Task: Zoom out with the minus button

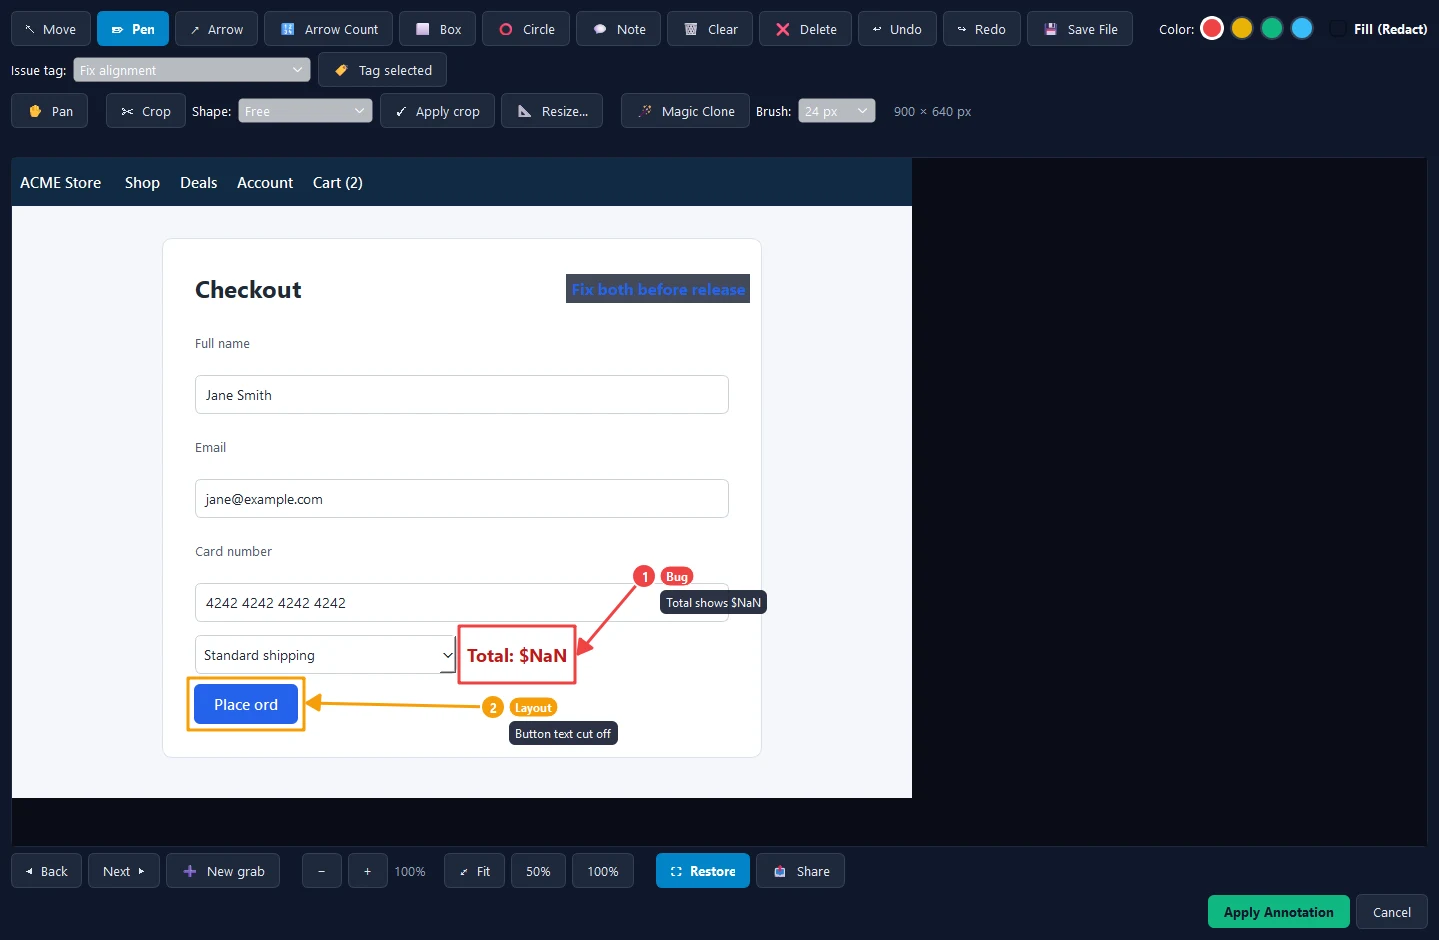Action: (322, 871)
